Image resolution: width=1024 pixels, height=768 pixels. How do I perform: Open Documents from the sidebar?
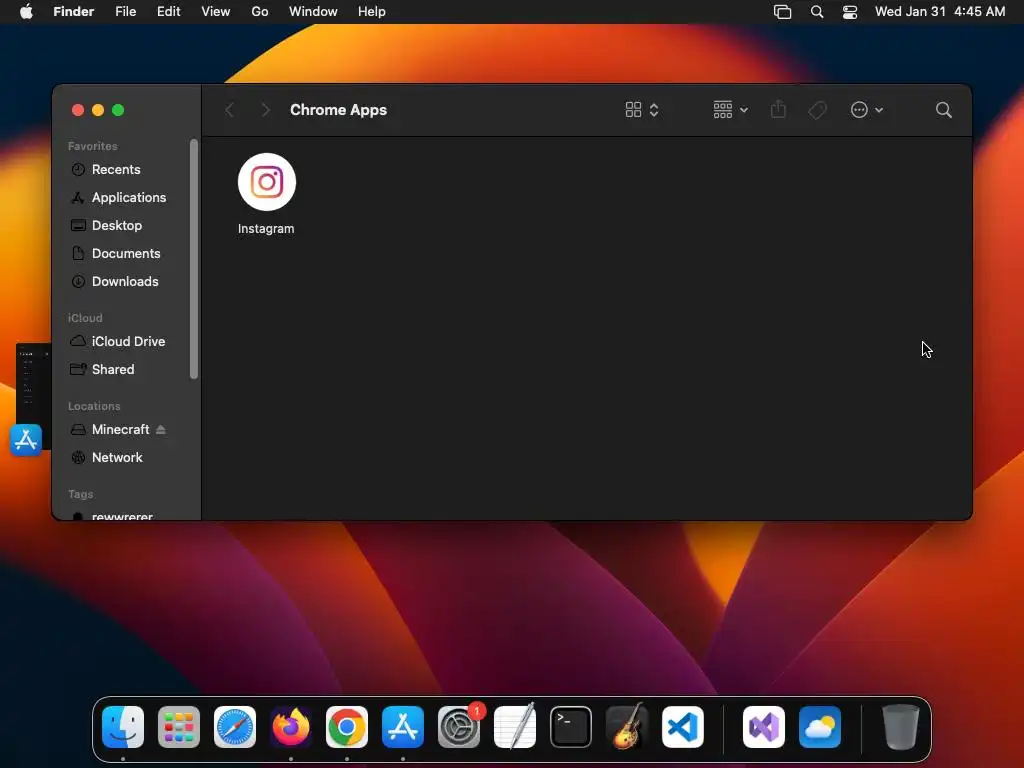127,253
